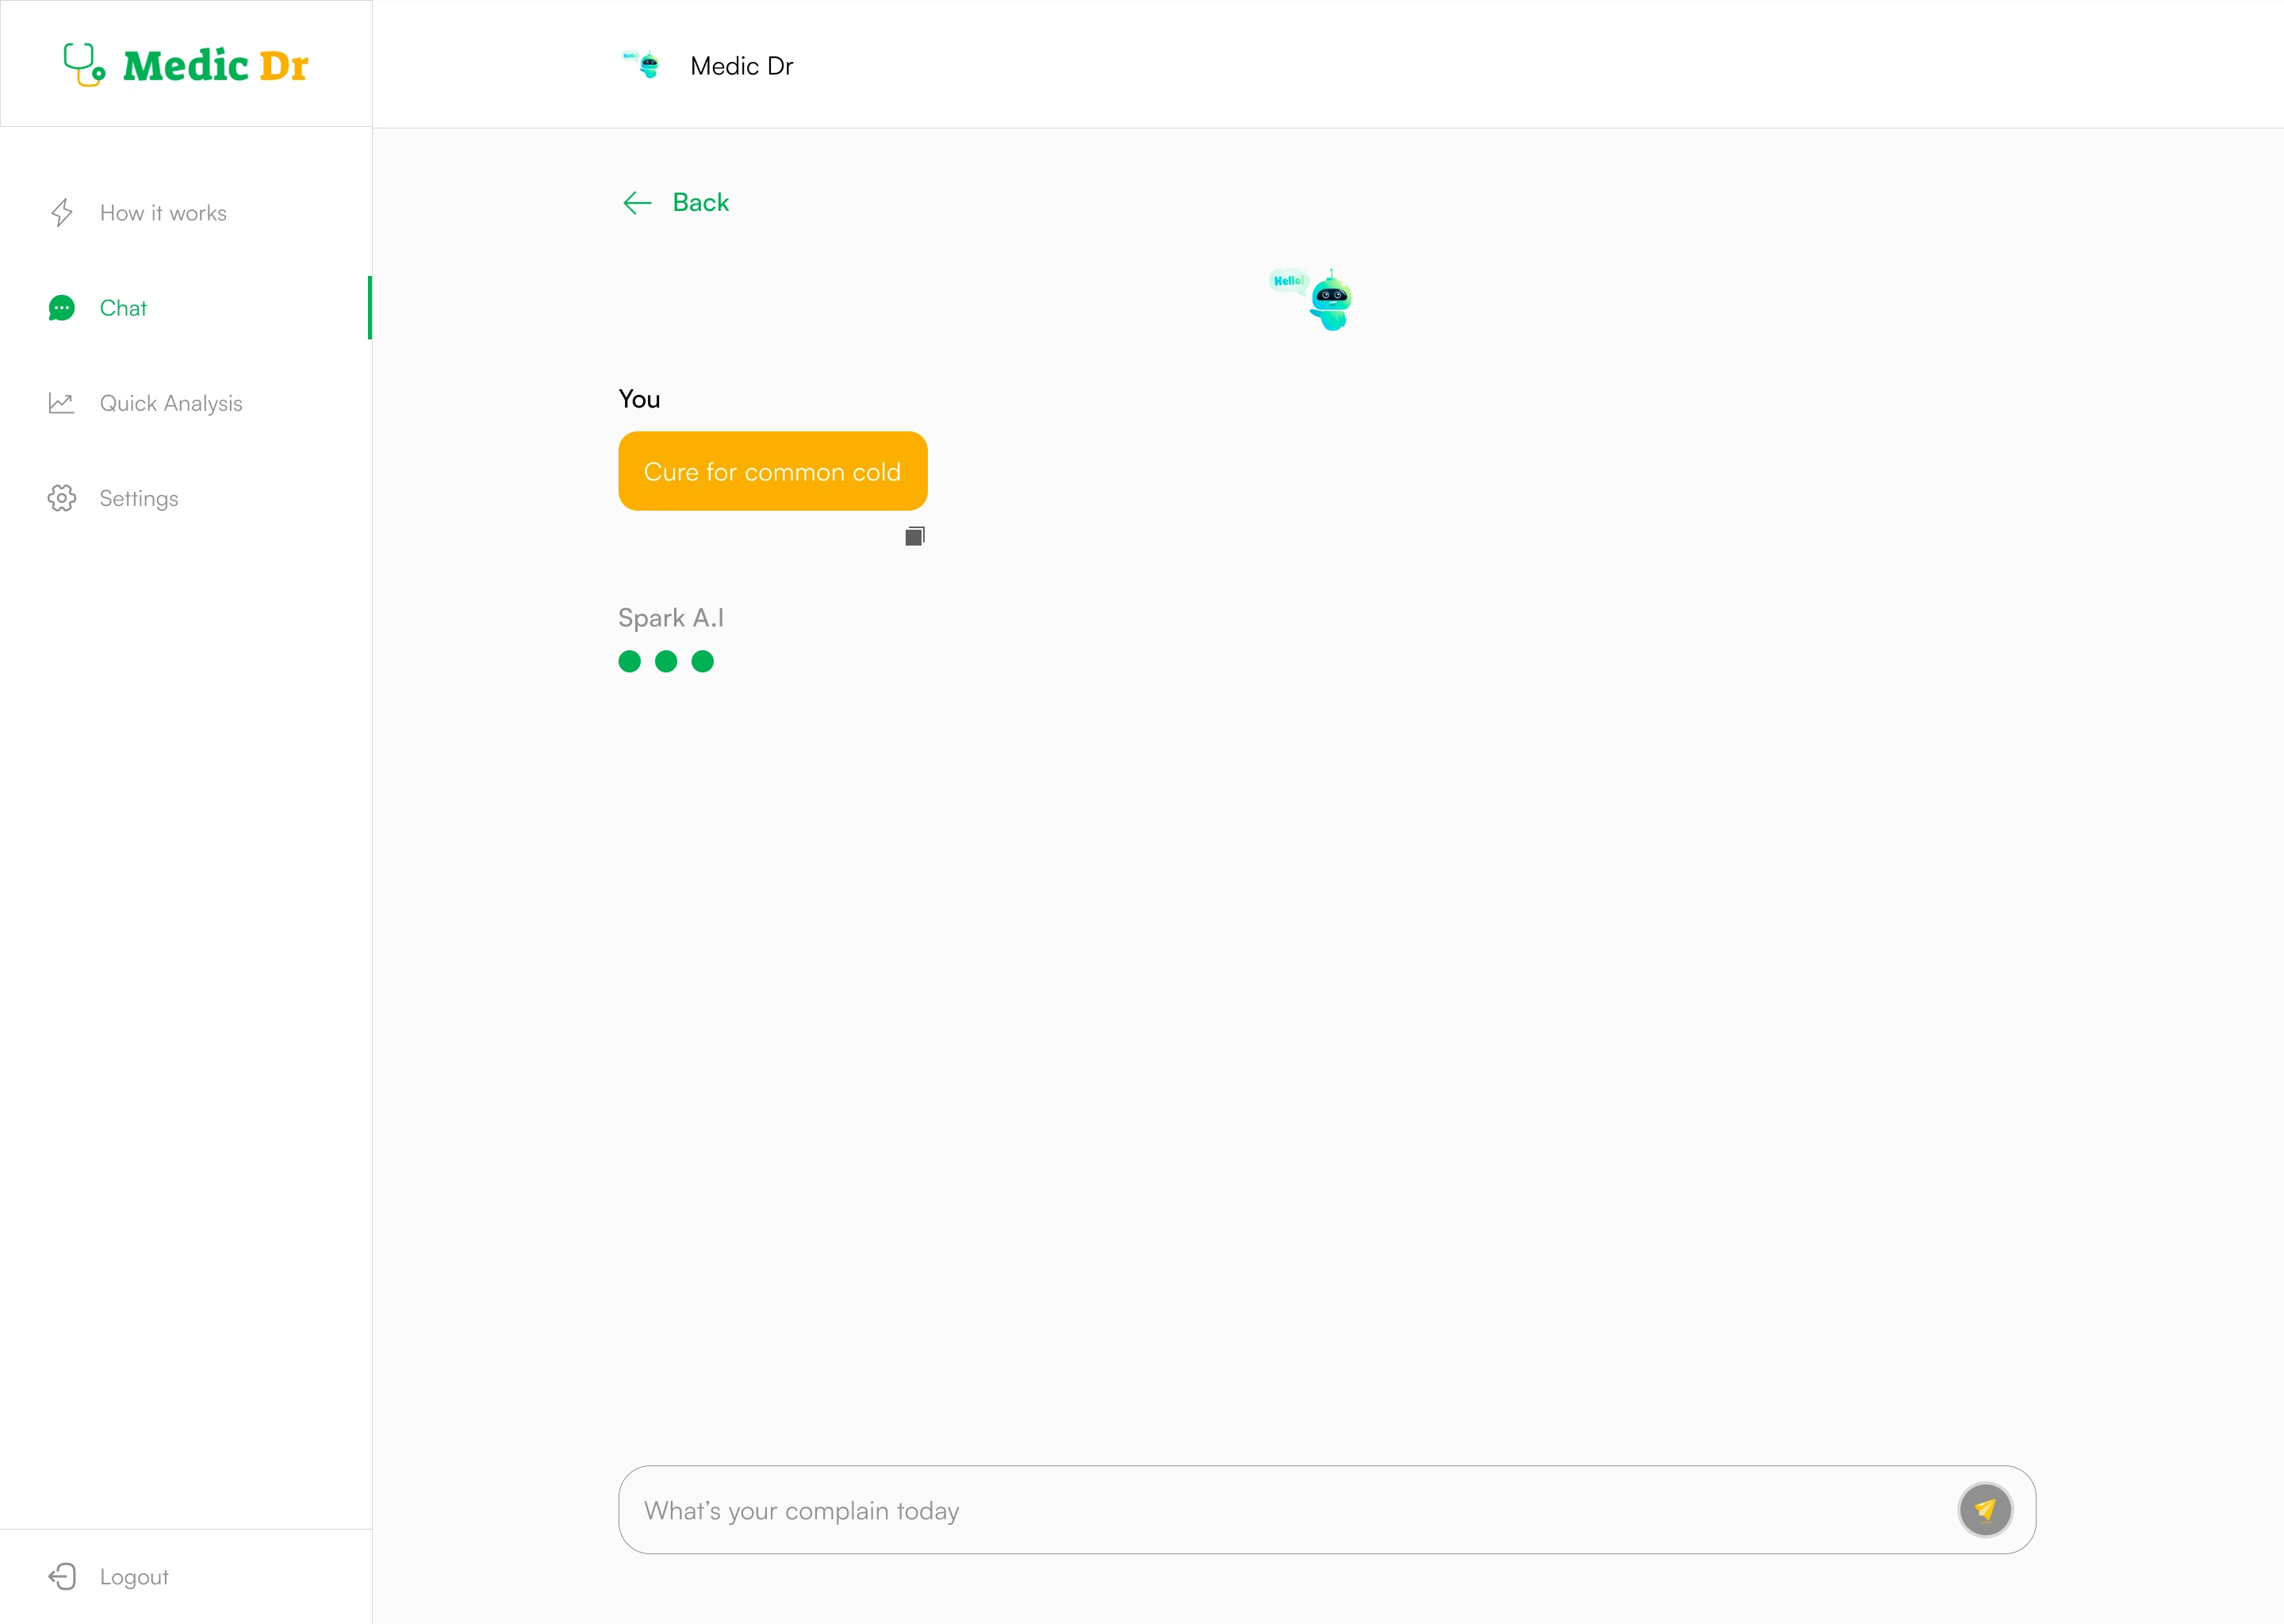2284x1624 pixels.
Task: Click the Medic Dr stethoscope logo icon
Action: pyautogui.click(x=84, y=65)
